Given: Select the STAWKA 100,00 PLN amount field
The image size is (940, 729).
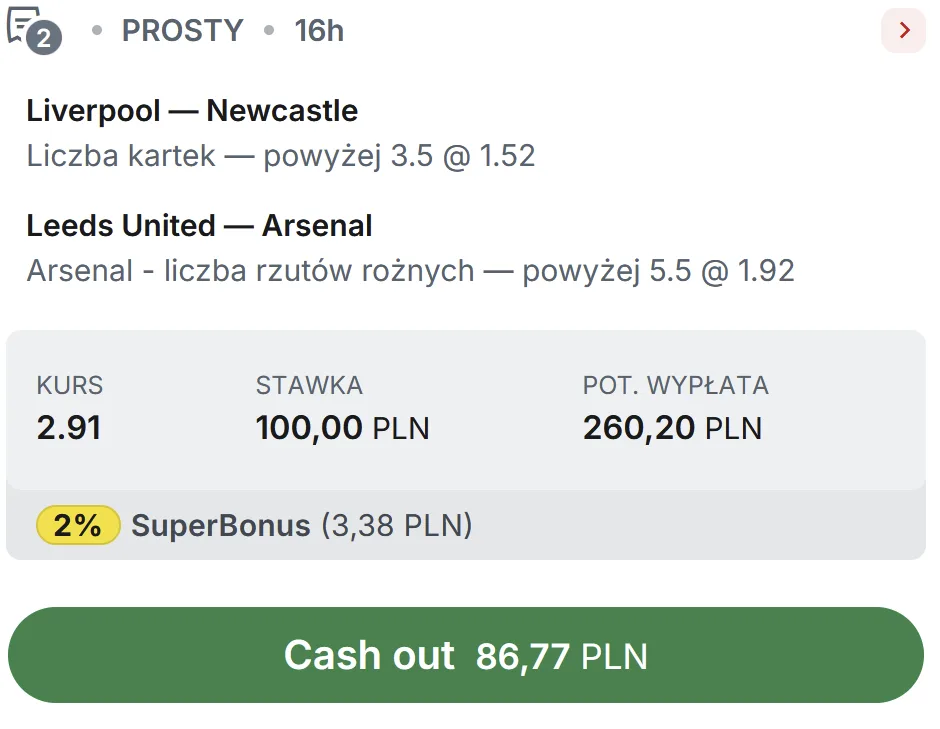Looking at the screenshot, I should pyautogui.click(x=342, y=428).
